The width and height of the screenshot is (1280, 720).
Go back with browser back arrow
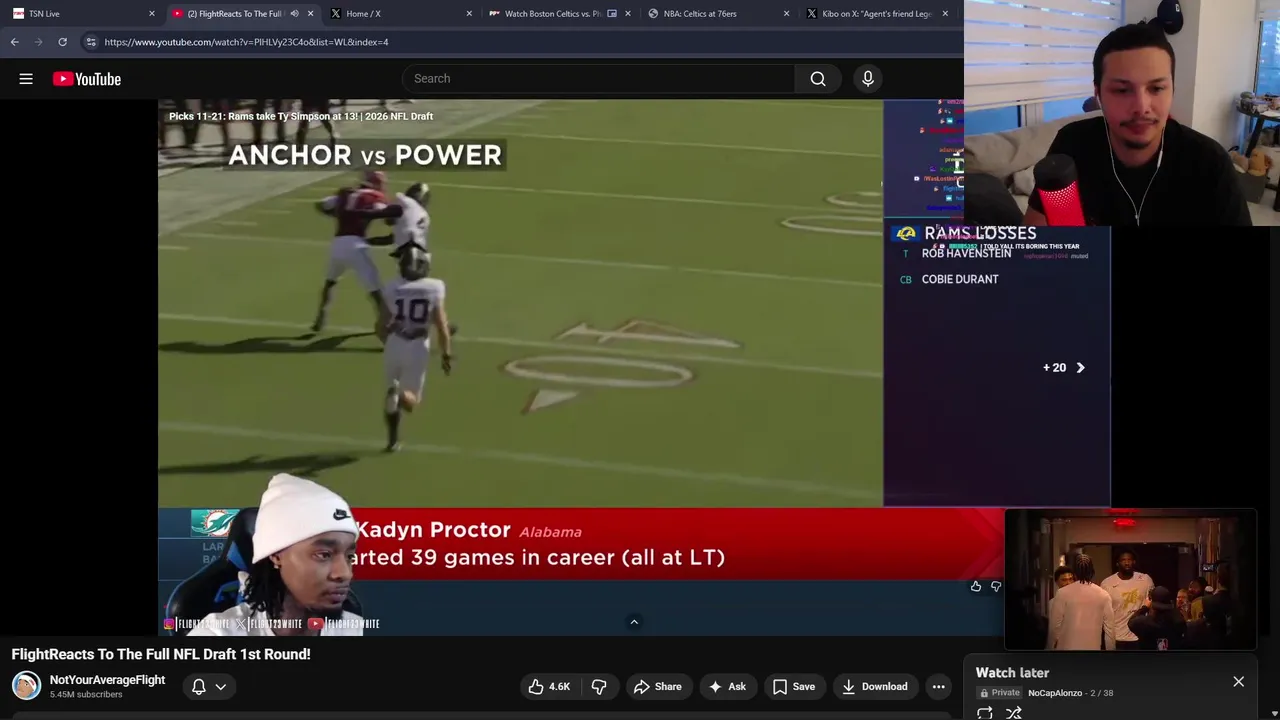coord(15,42)
